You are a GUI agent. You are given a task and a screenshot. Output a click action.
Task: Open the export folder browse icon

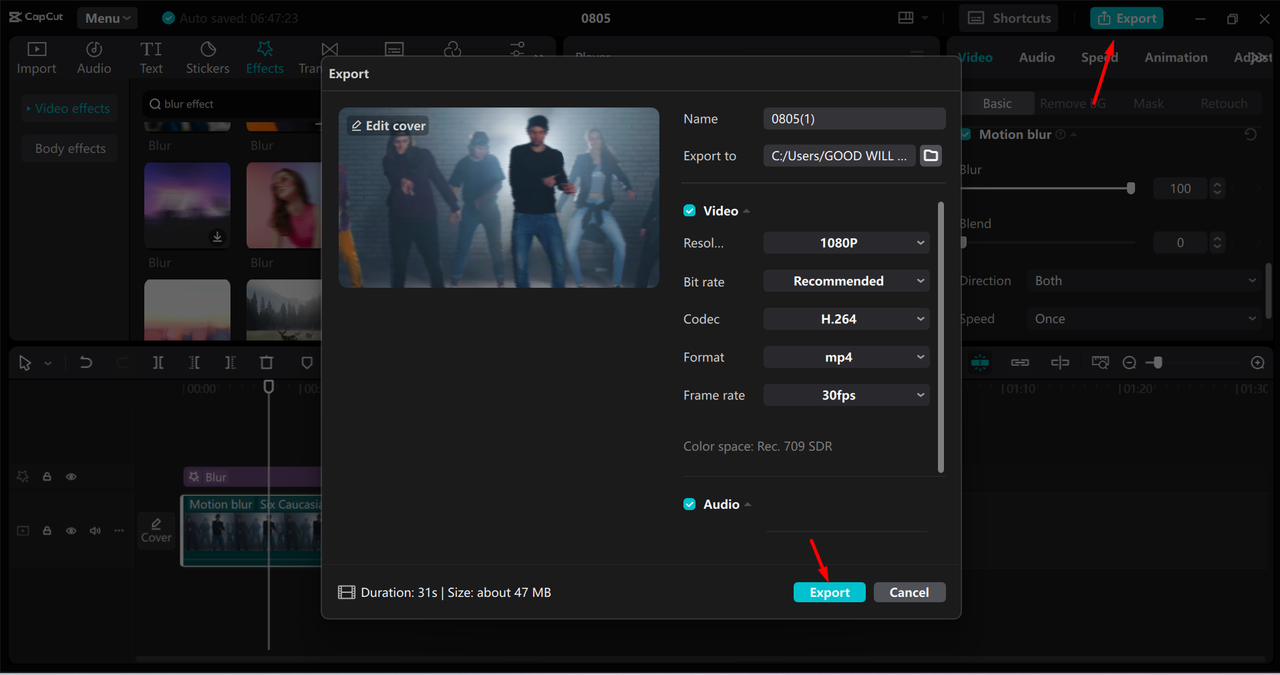click(931, 156)
